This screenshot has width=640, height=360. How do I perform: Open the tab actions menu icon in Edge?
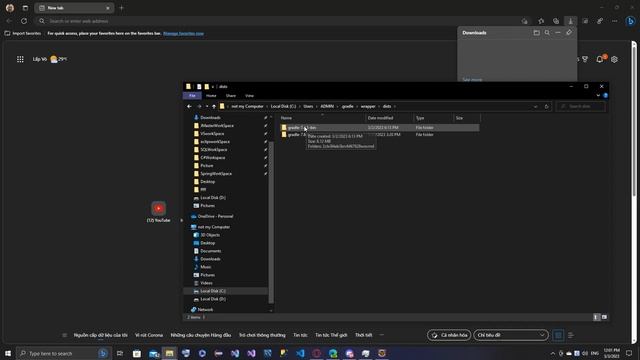(25, 8)
